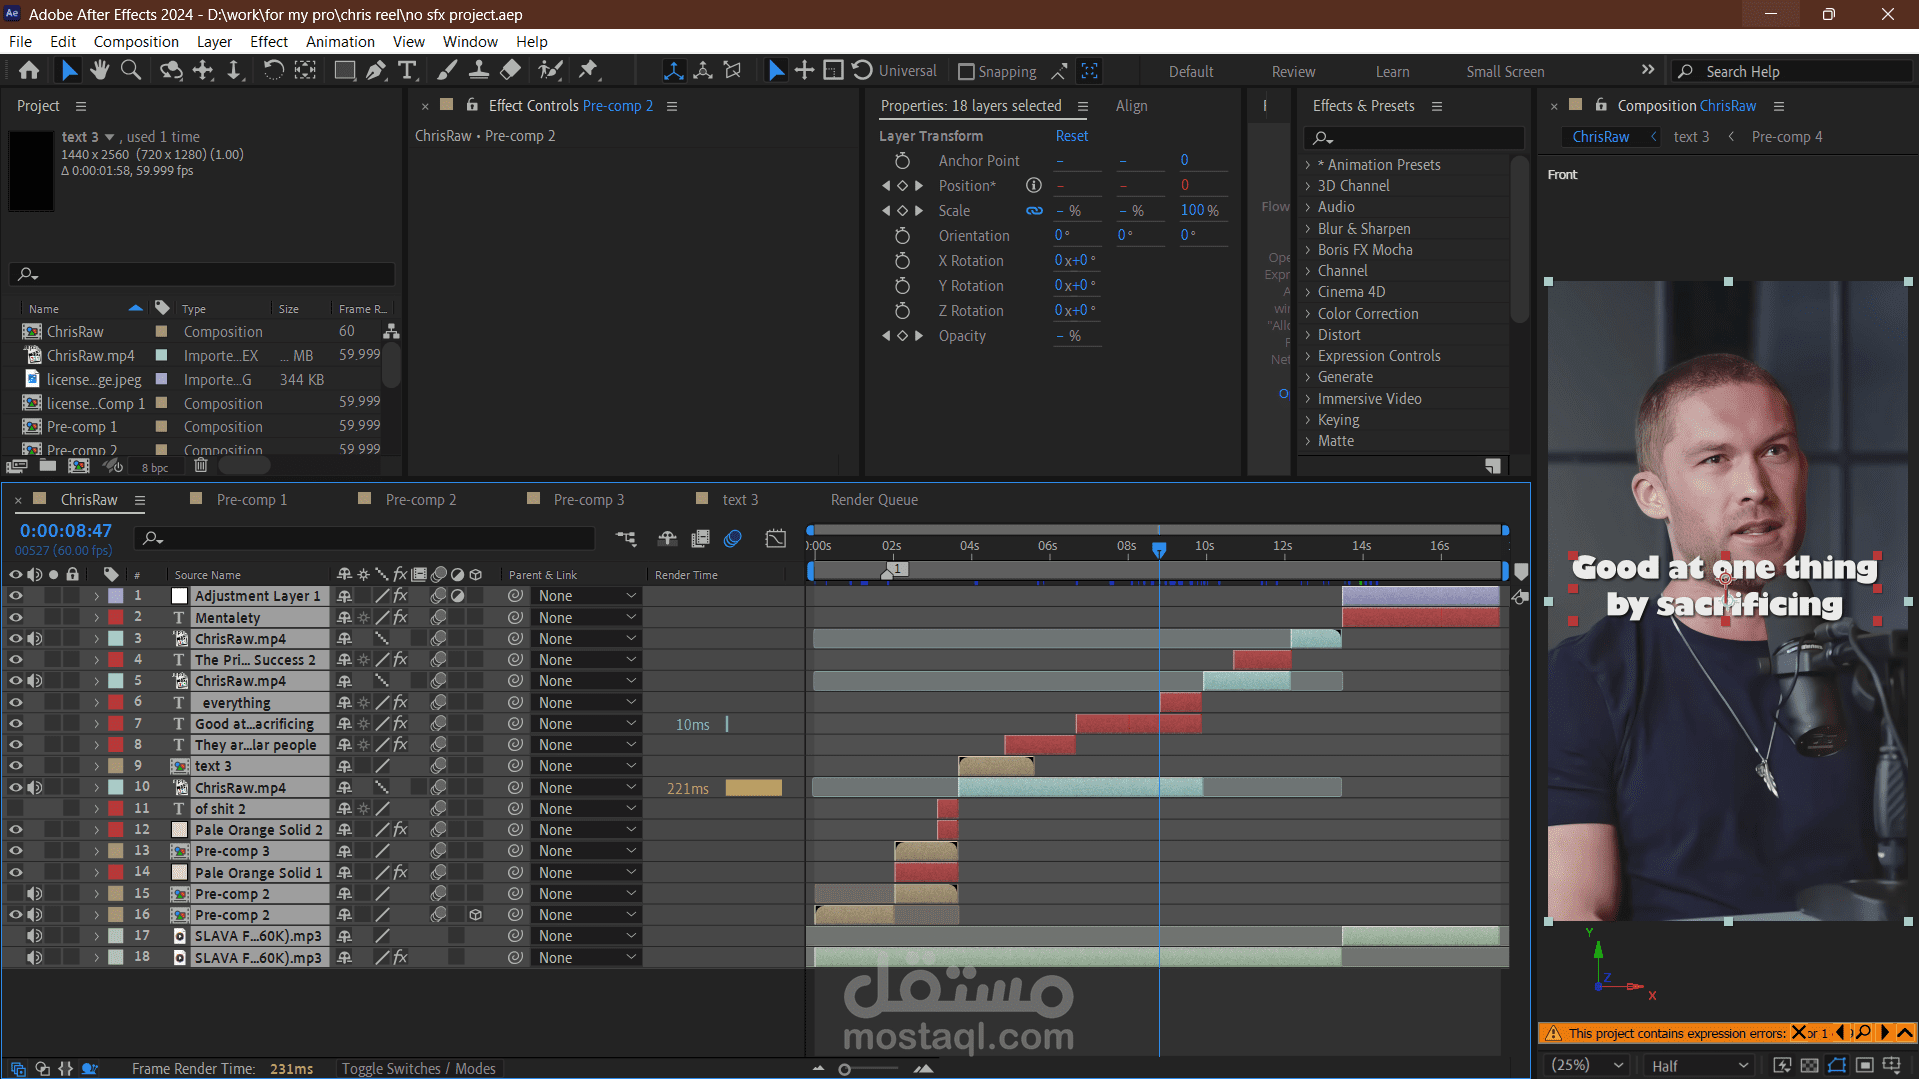Select the Puppet Pin tool
The height and width of the screenshot is (1079, 1919).
589,71
